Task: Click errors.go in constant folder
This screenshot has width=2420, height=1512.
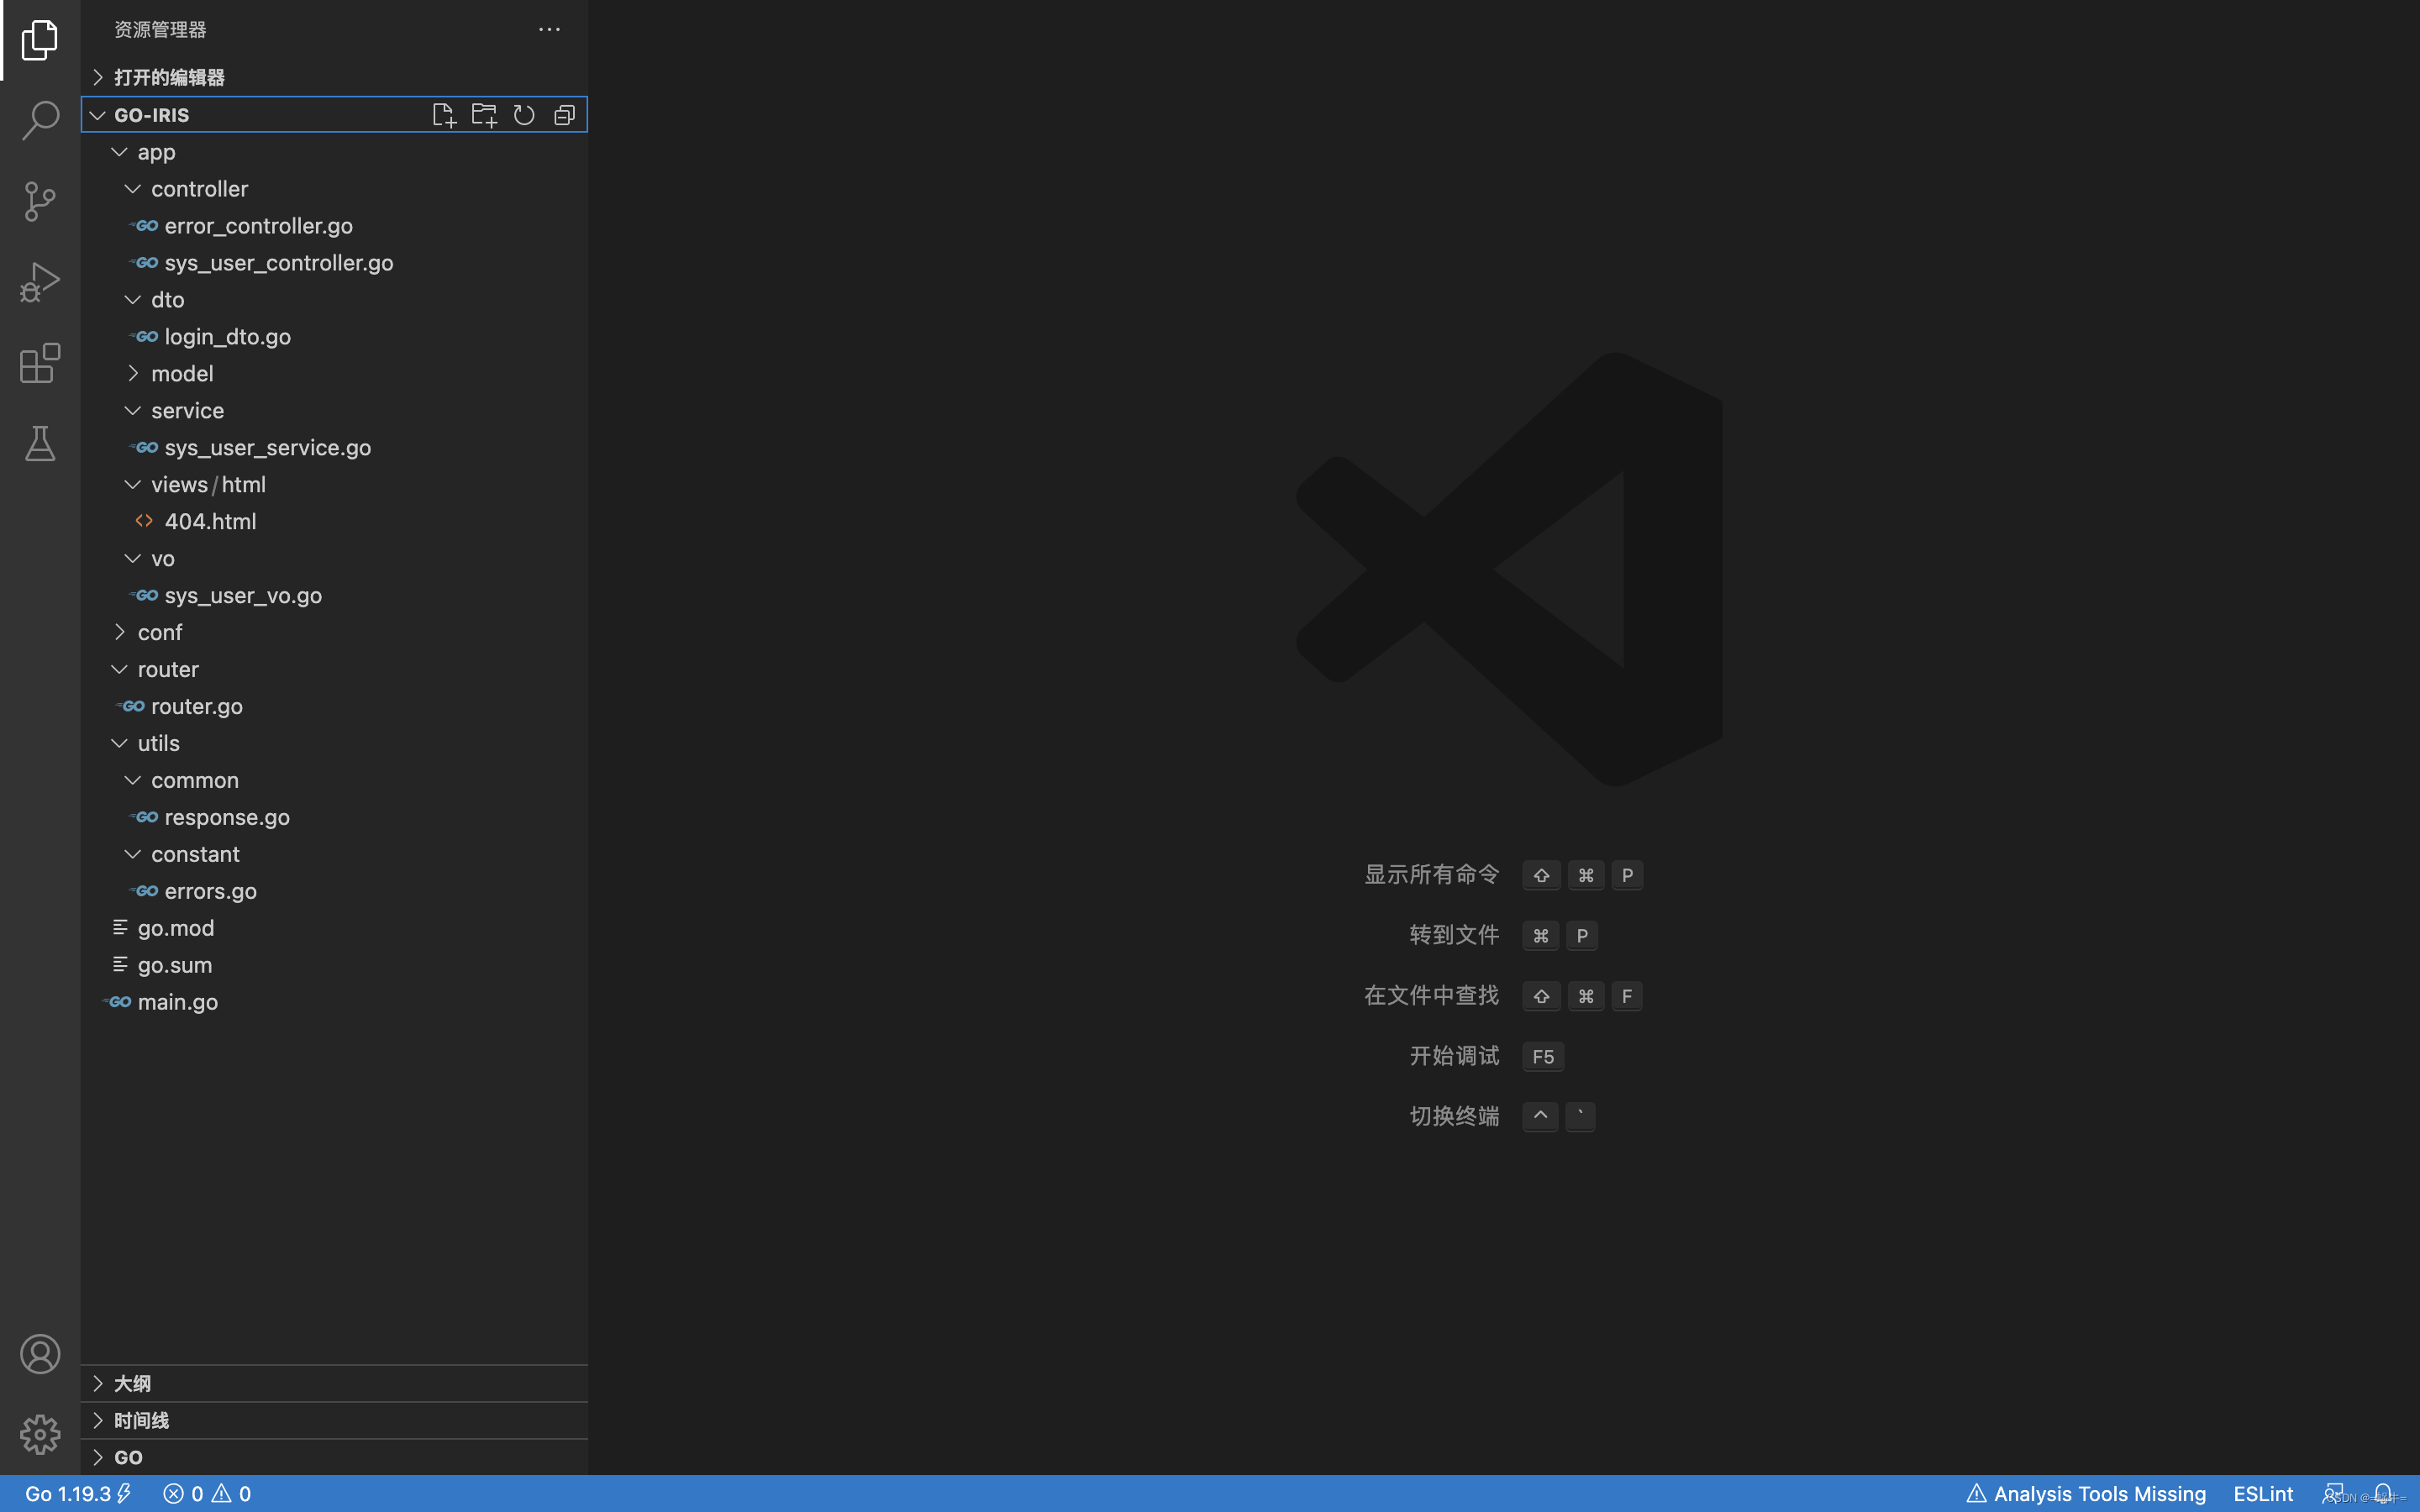Action: click(209, 890)
